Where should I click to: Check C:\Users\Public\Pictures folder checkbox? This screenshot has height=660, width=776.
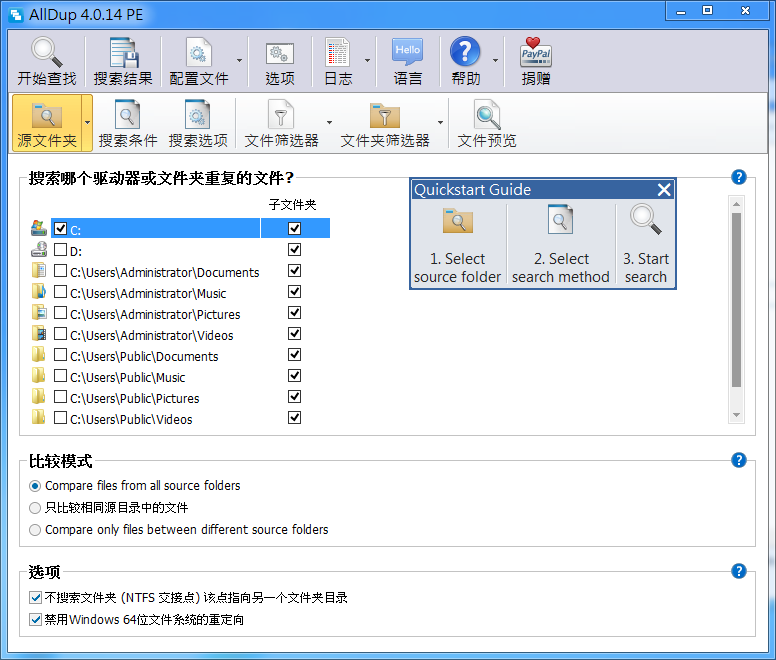pos(60,397)
